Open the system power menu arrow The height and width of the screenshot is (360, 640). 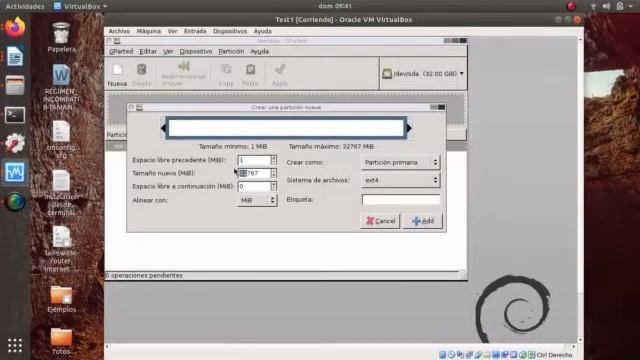(x=631, y=6)
